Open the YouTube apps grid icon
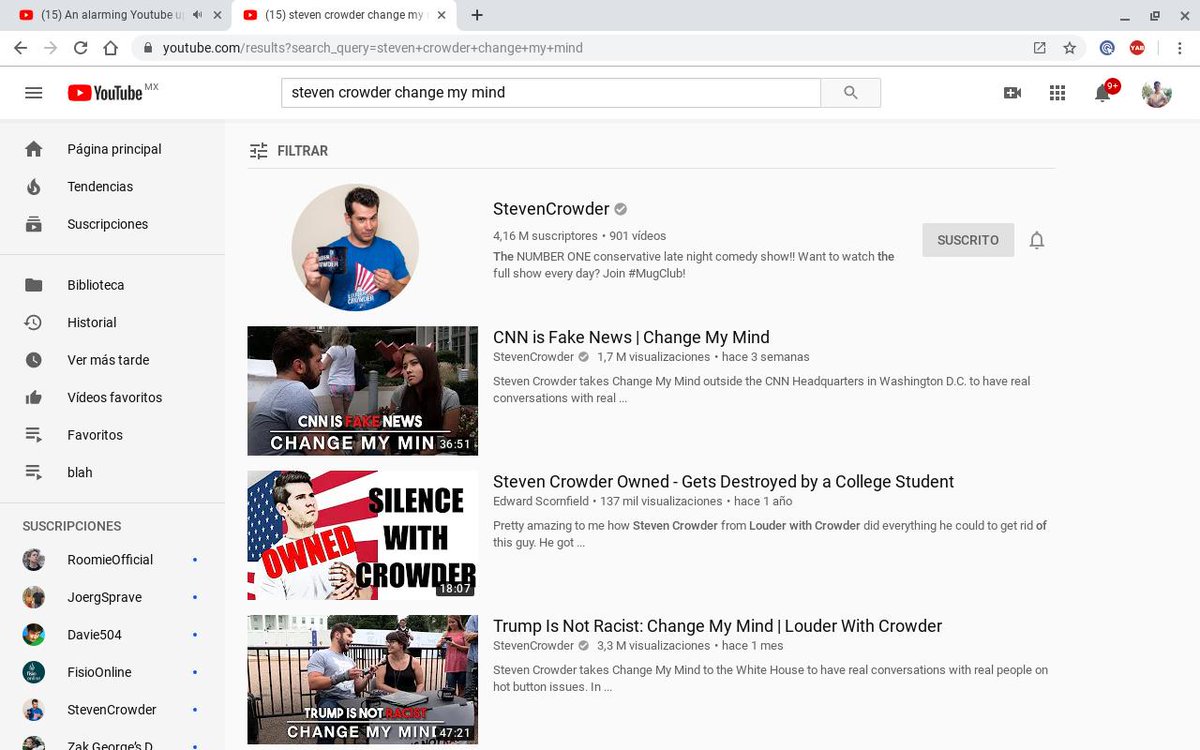1200x750 pixels. (1057, 93)
